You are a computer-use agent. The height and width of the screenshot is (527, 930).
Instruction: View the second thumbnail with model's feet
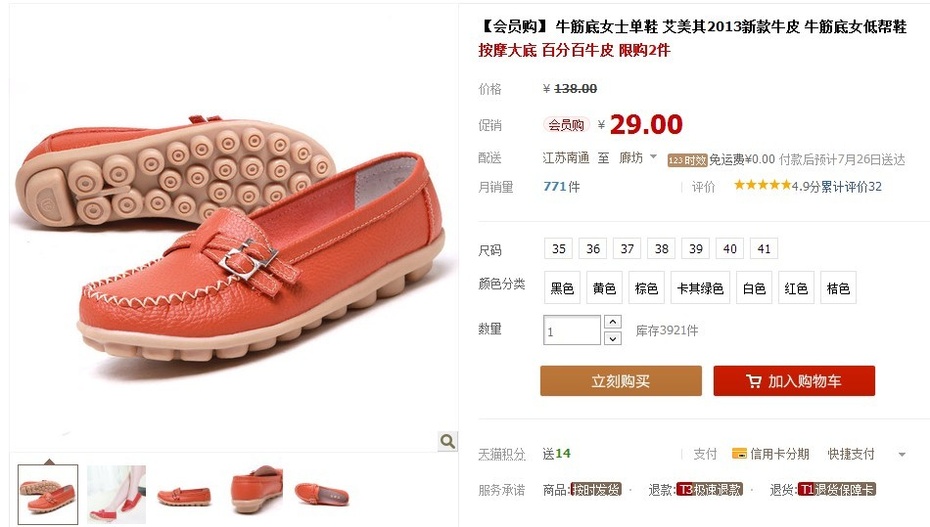point(116,494)
